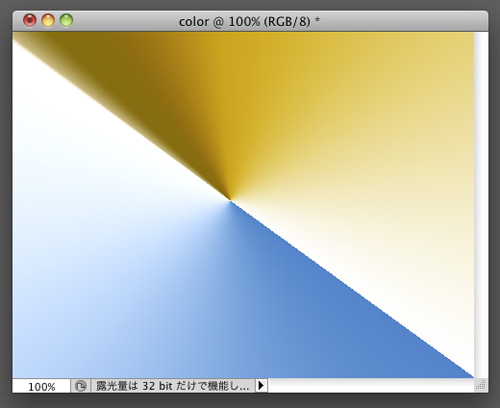The height and width of the screenshot is (408, 500).
Task: Click the empty title bar area beside asterisk
Action: 400,21
